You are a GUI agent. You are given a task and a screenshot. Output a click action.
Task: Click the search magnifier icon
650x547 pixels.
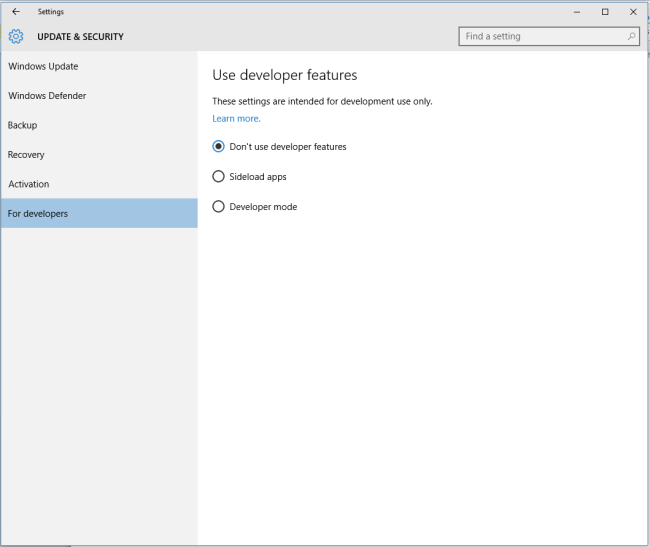(x=631, y=37)
